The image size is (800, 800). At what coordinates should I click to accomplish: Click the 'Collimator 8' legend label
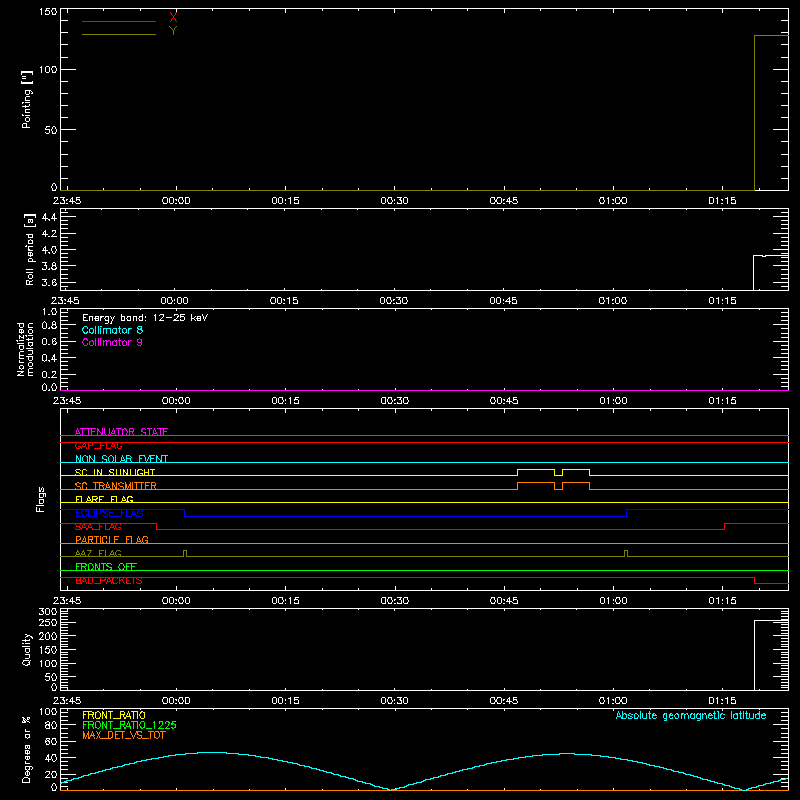point(112,330)
